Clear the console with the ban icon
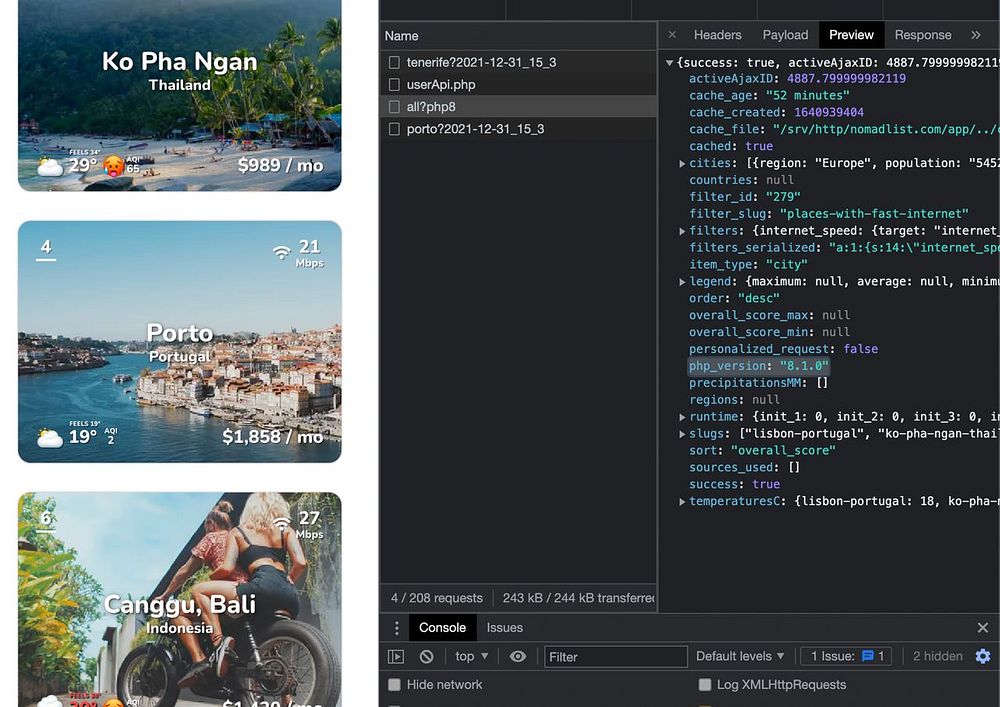This screenshot has height=707, width=1000. click(x=427, y=657)
